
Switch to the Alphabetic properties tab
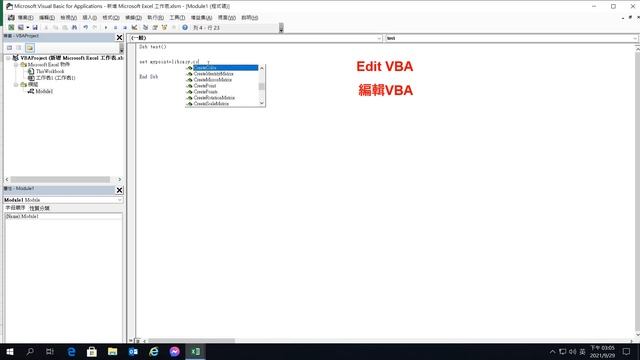click(16, 208)
